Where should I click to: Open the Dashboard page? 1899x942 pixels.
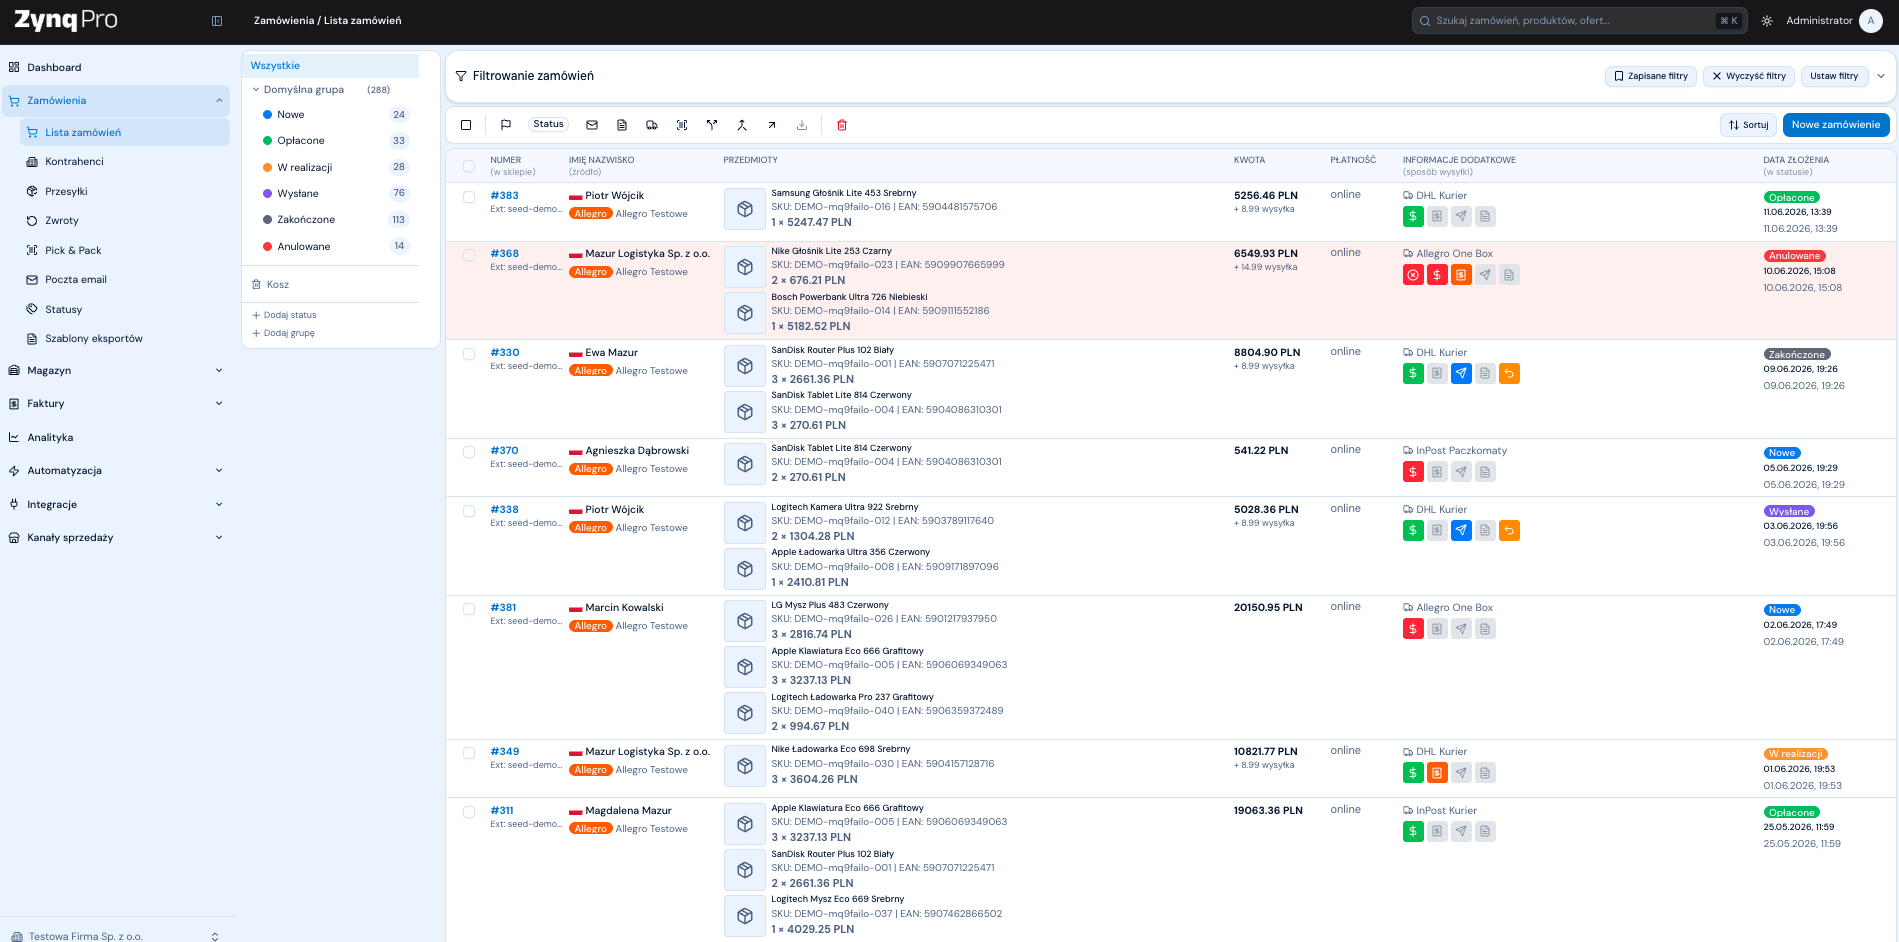(x=118, y=68)
